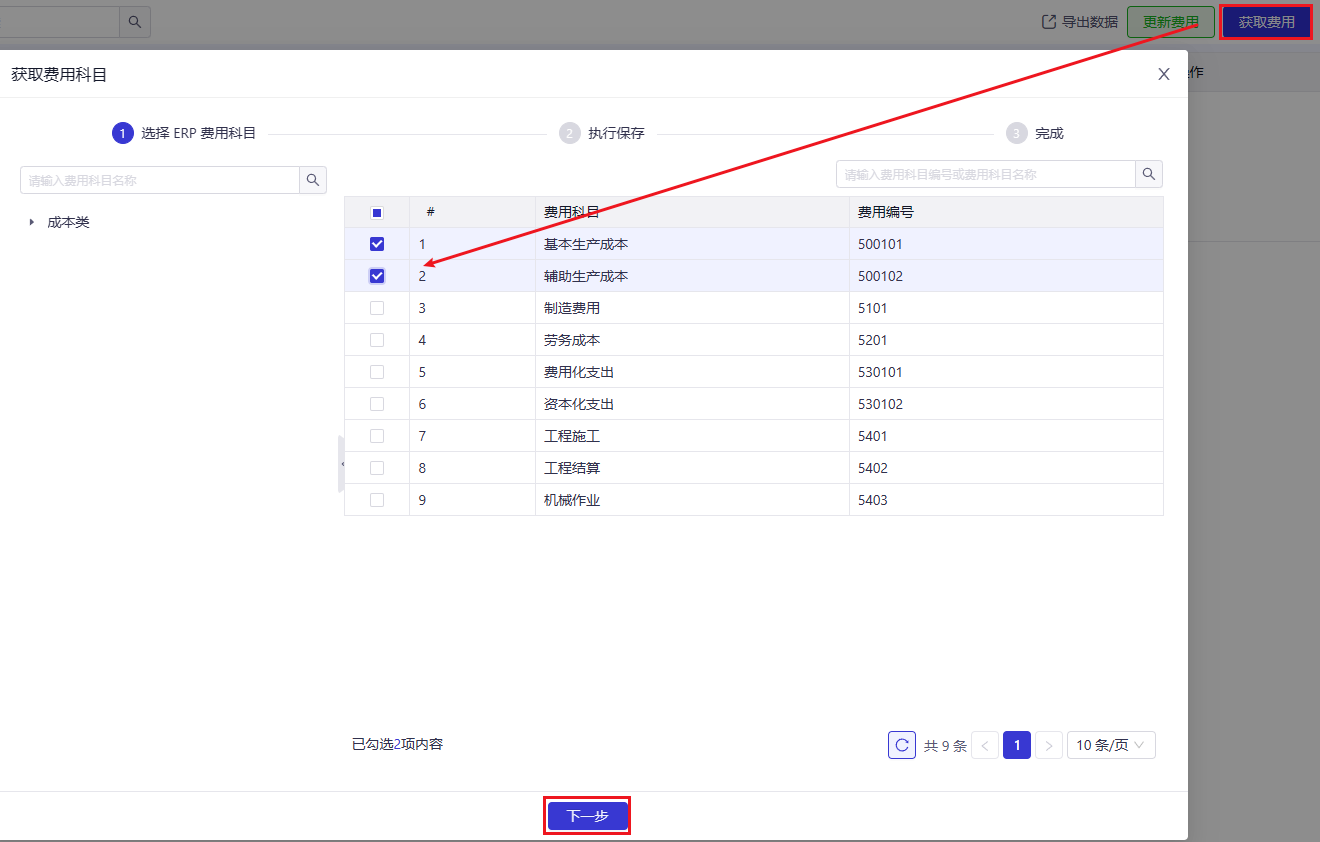Screen dimensions: 1320x842
Task: Click the 机械作业 cell
Action: [692, 500]
